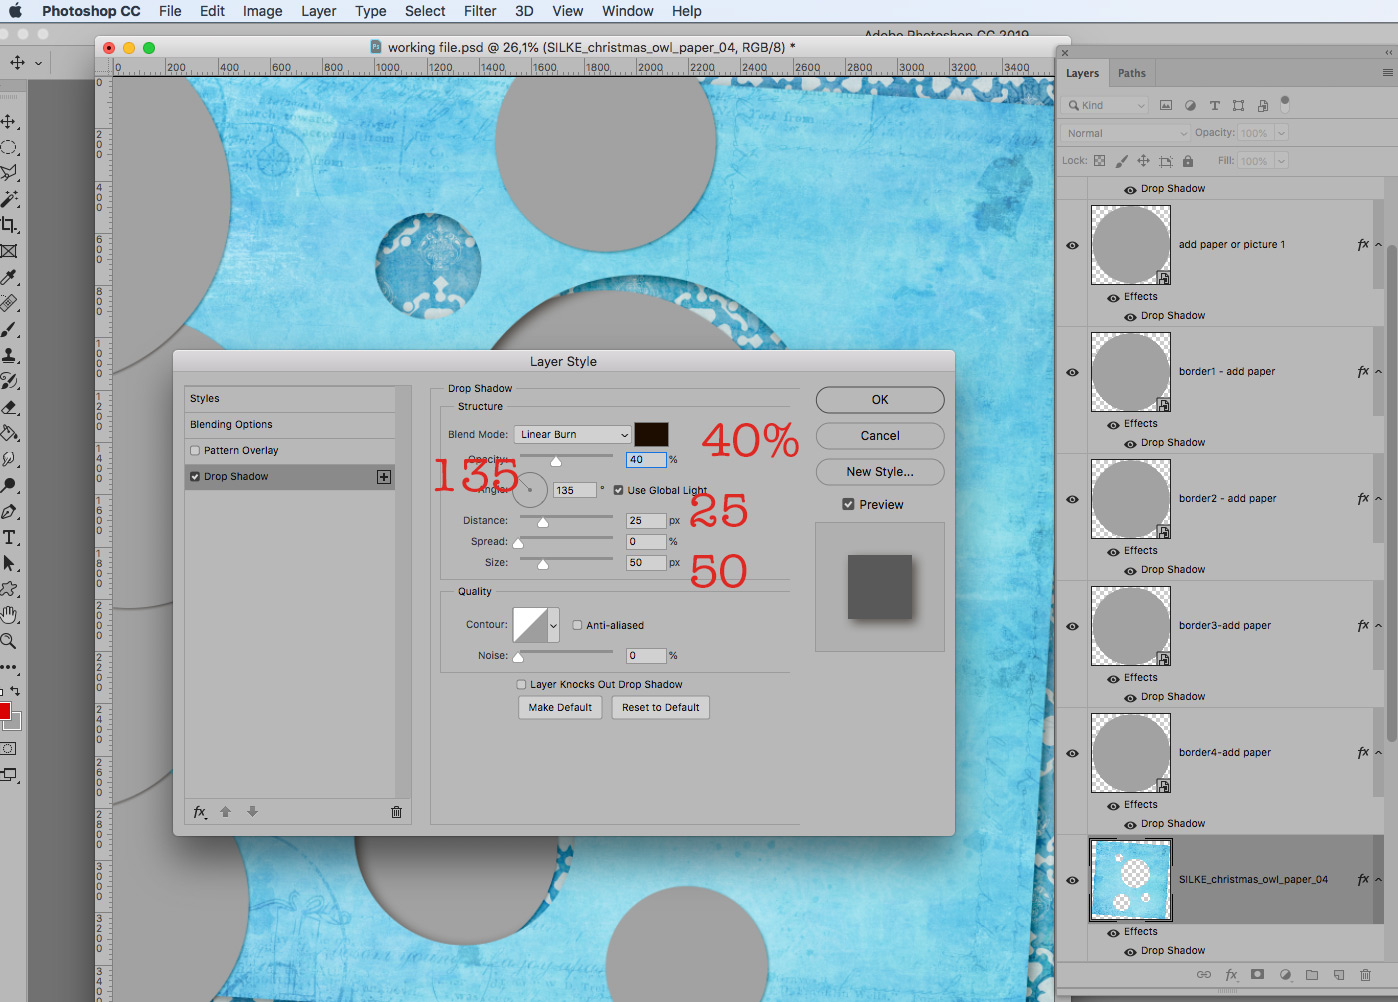Click OK in Layer Style dialog
The width and height of the screenshot is (1398, 1002).
click(x=880, y=400)
